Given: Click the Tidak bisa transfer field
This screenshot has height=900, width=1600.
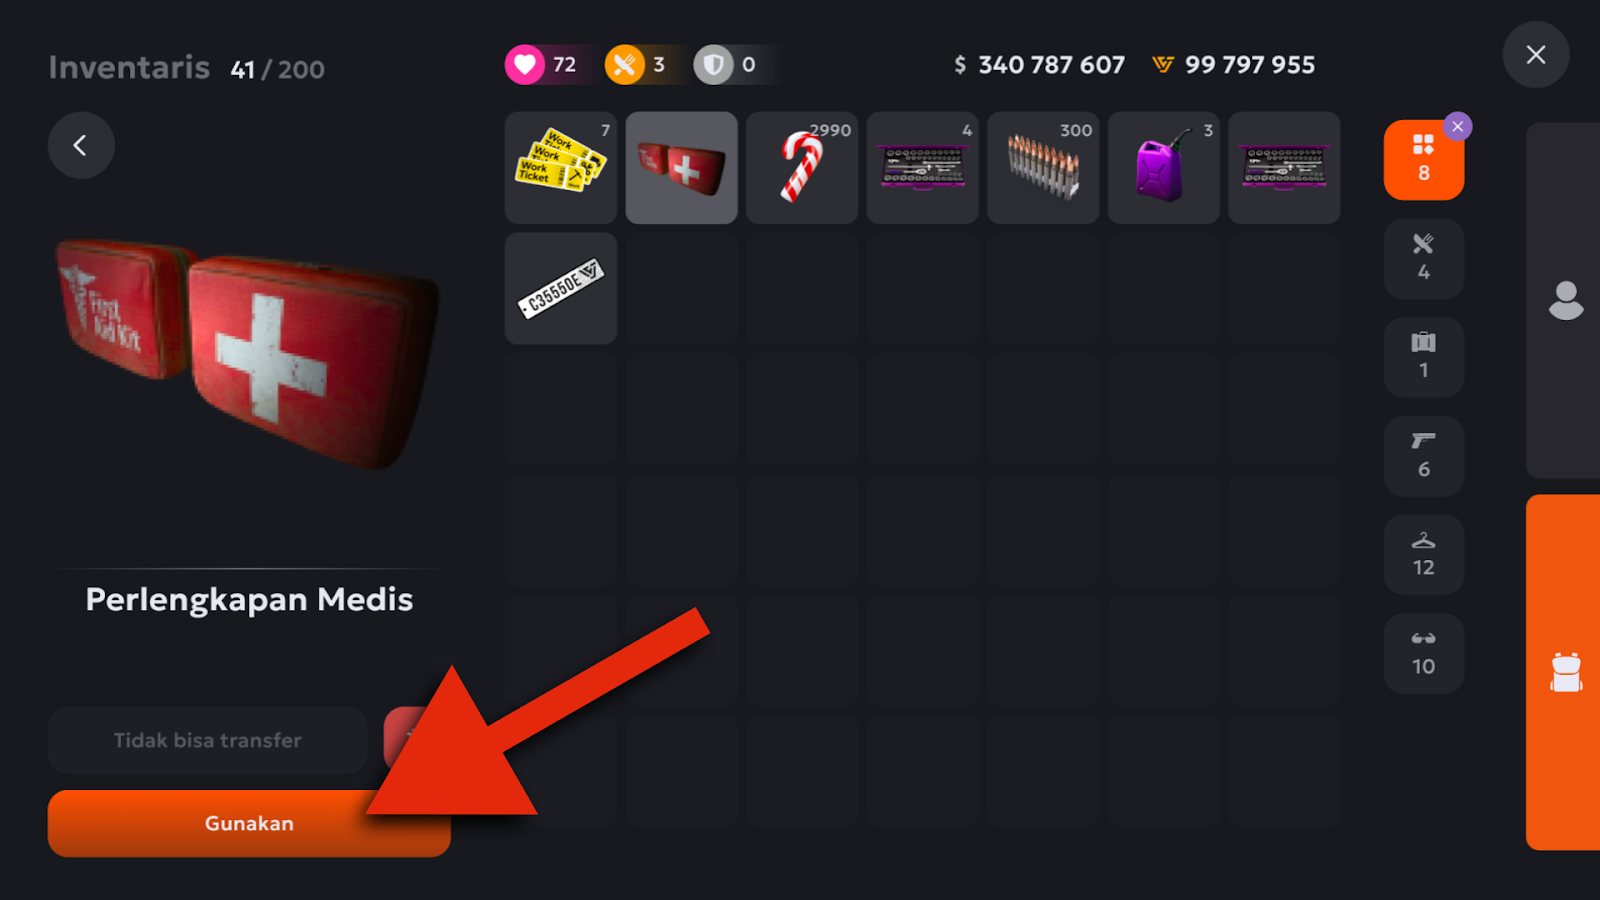Looking at the screenshot, I should click(x=208, y=740).
